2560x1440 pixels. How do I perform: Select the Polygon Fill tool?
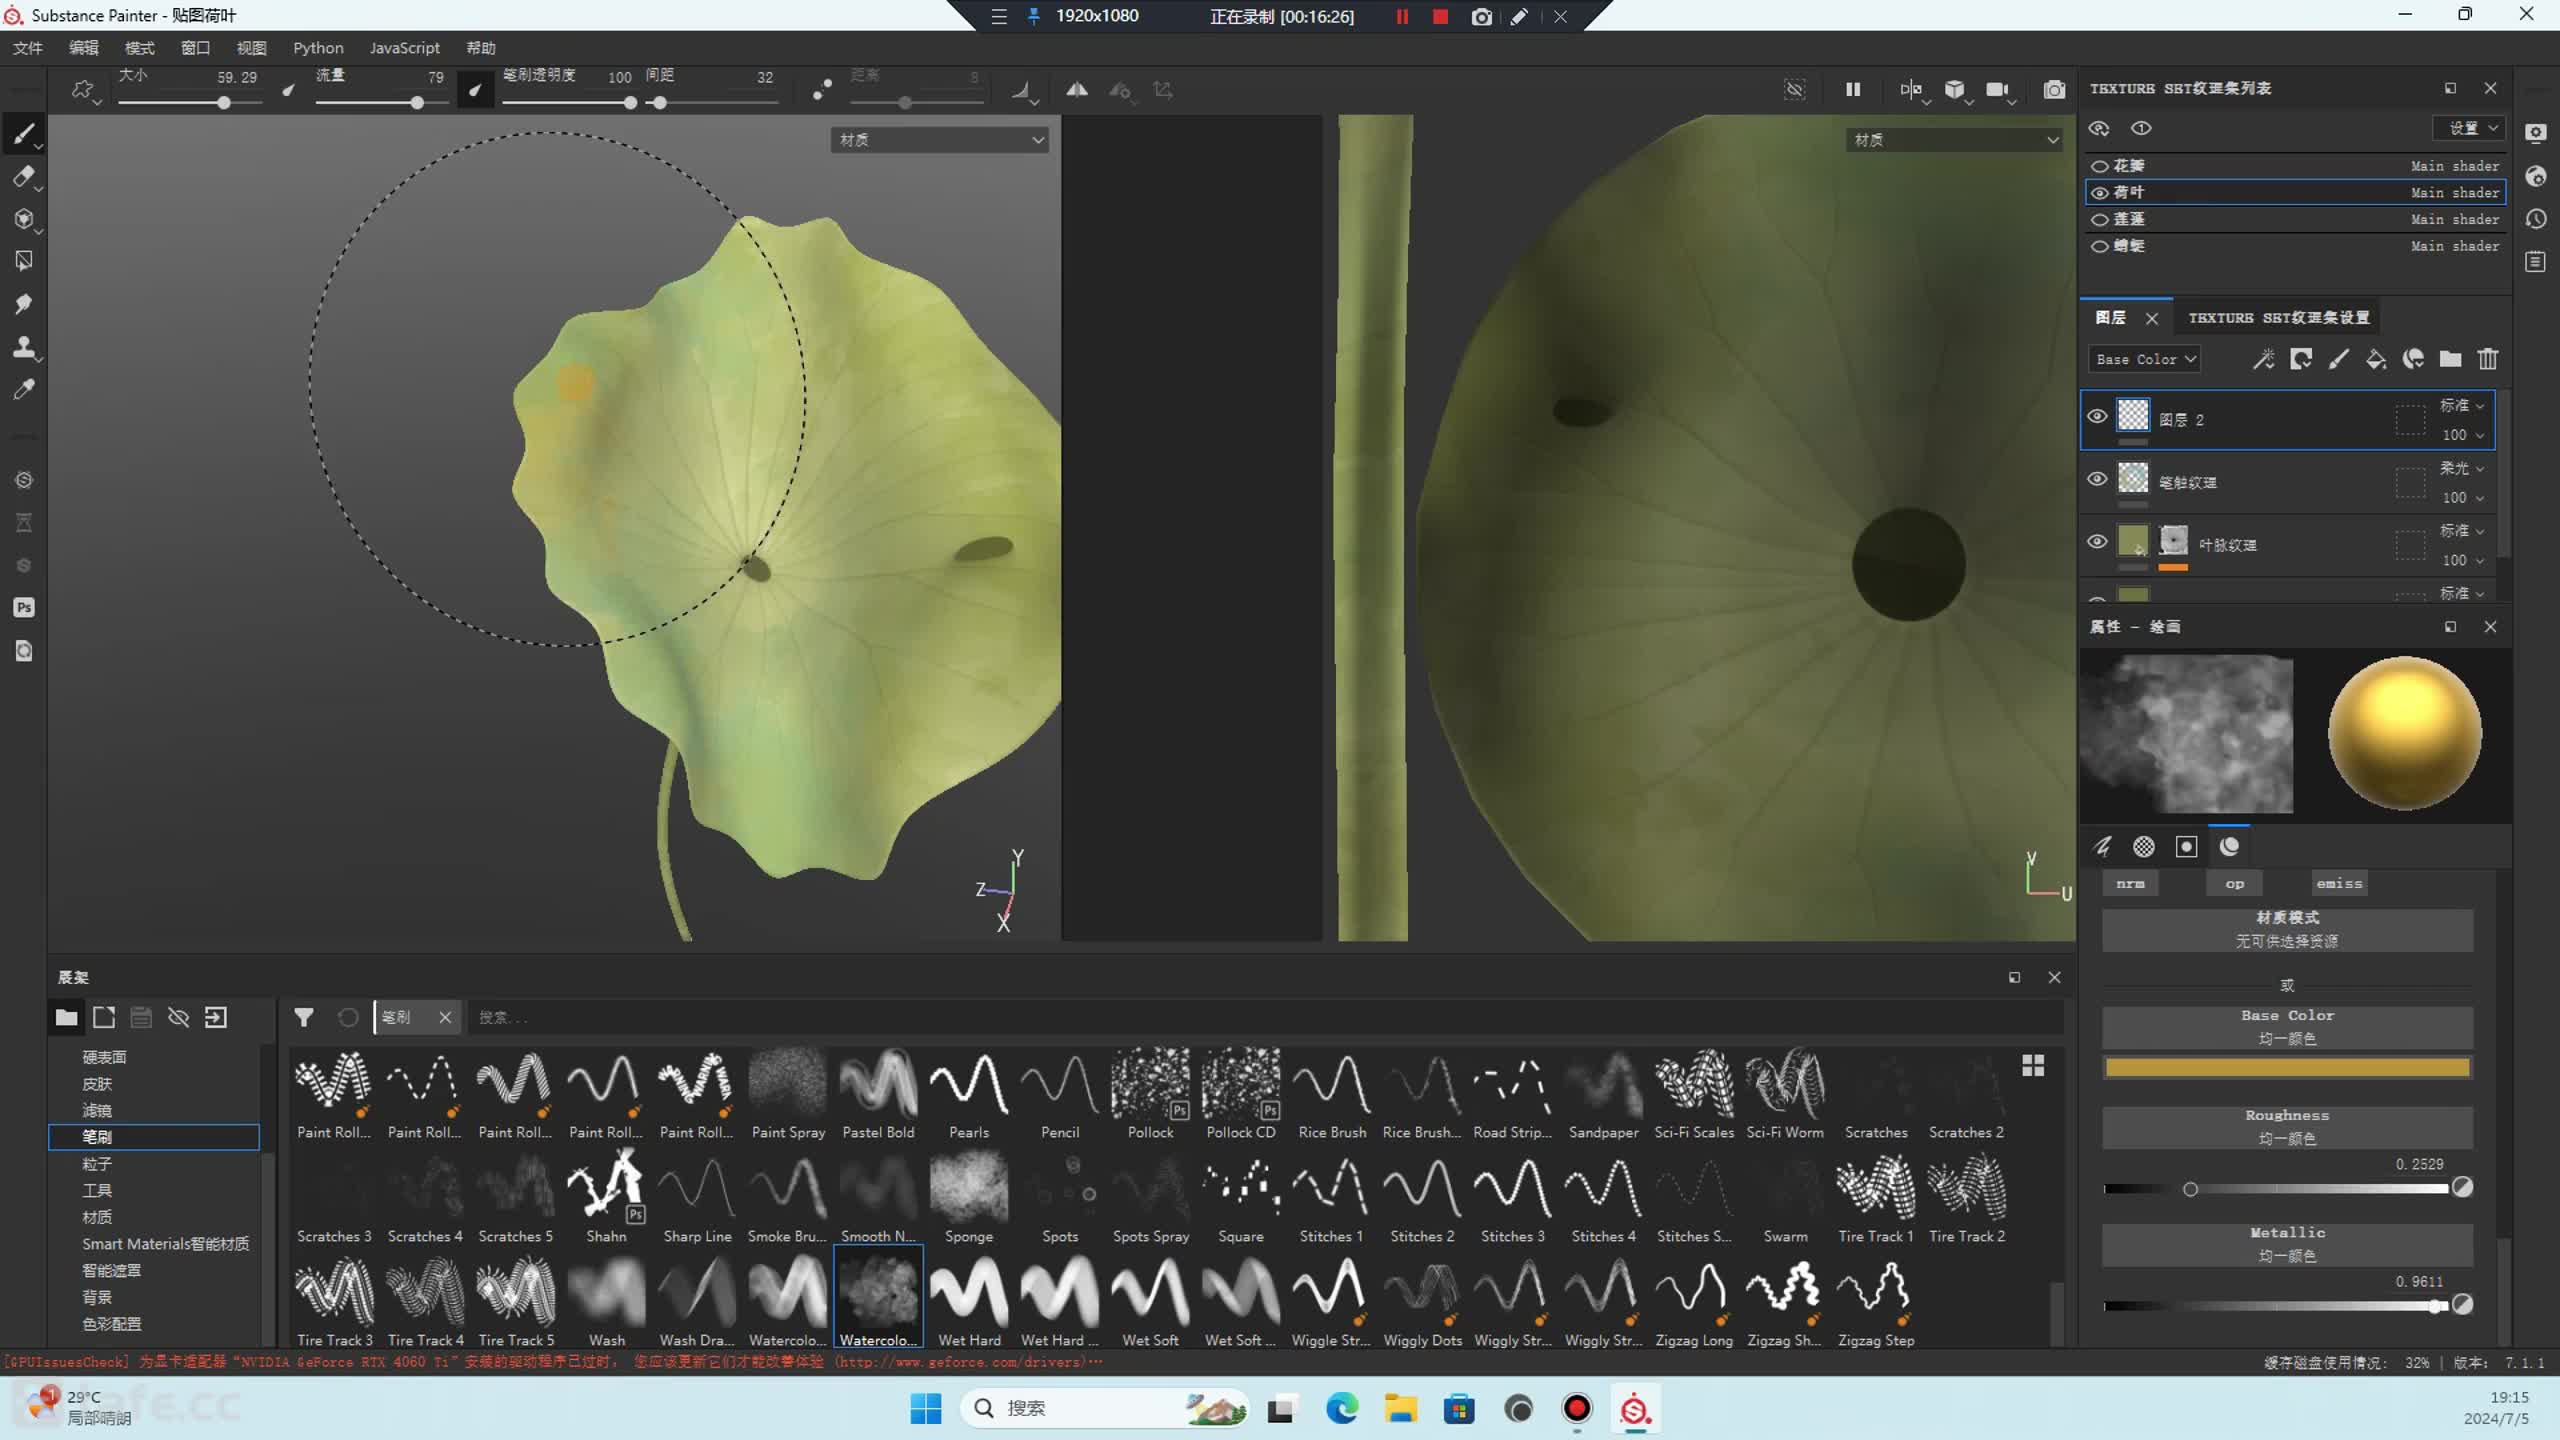24,261
